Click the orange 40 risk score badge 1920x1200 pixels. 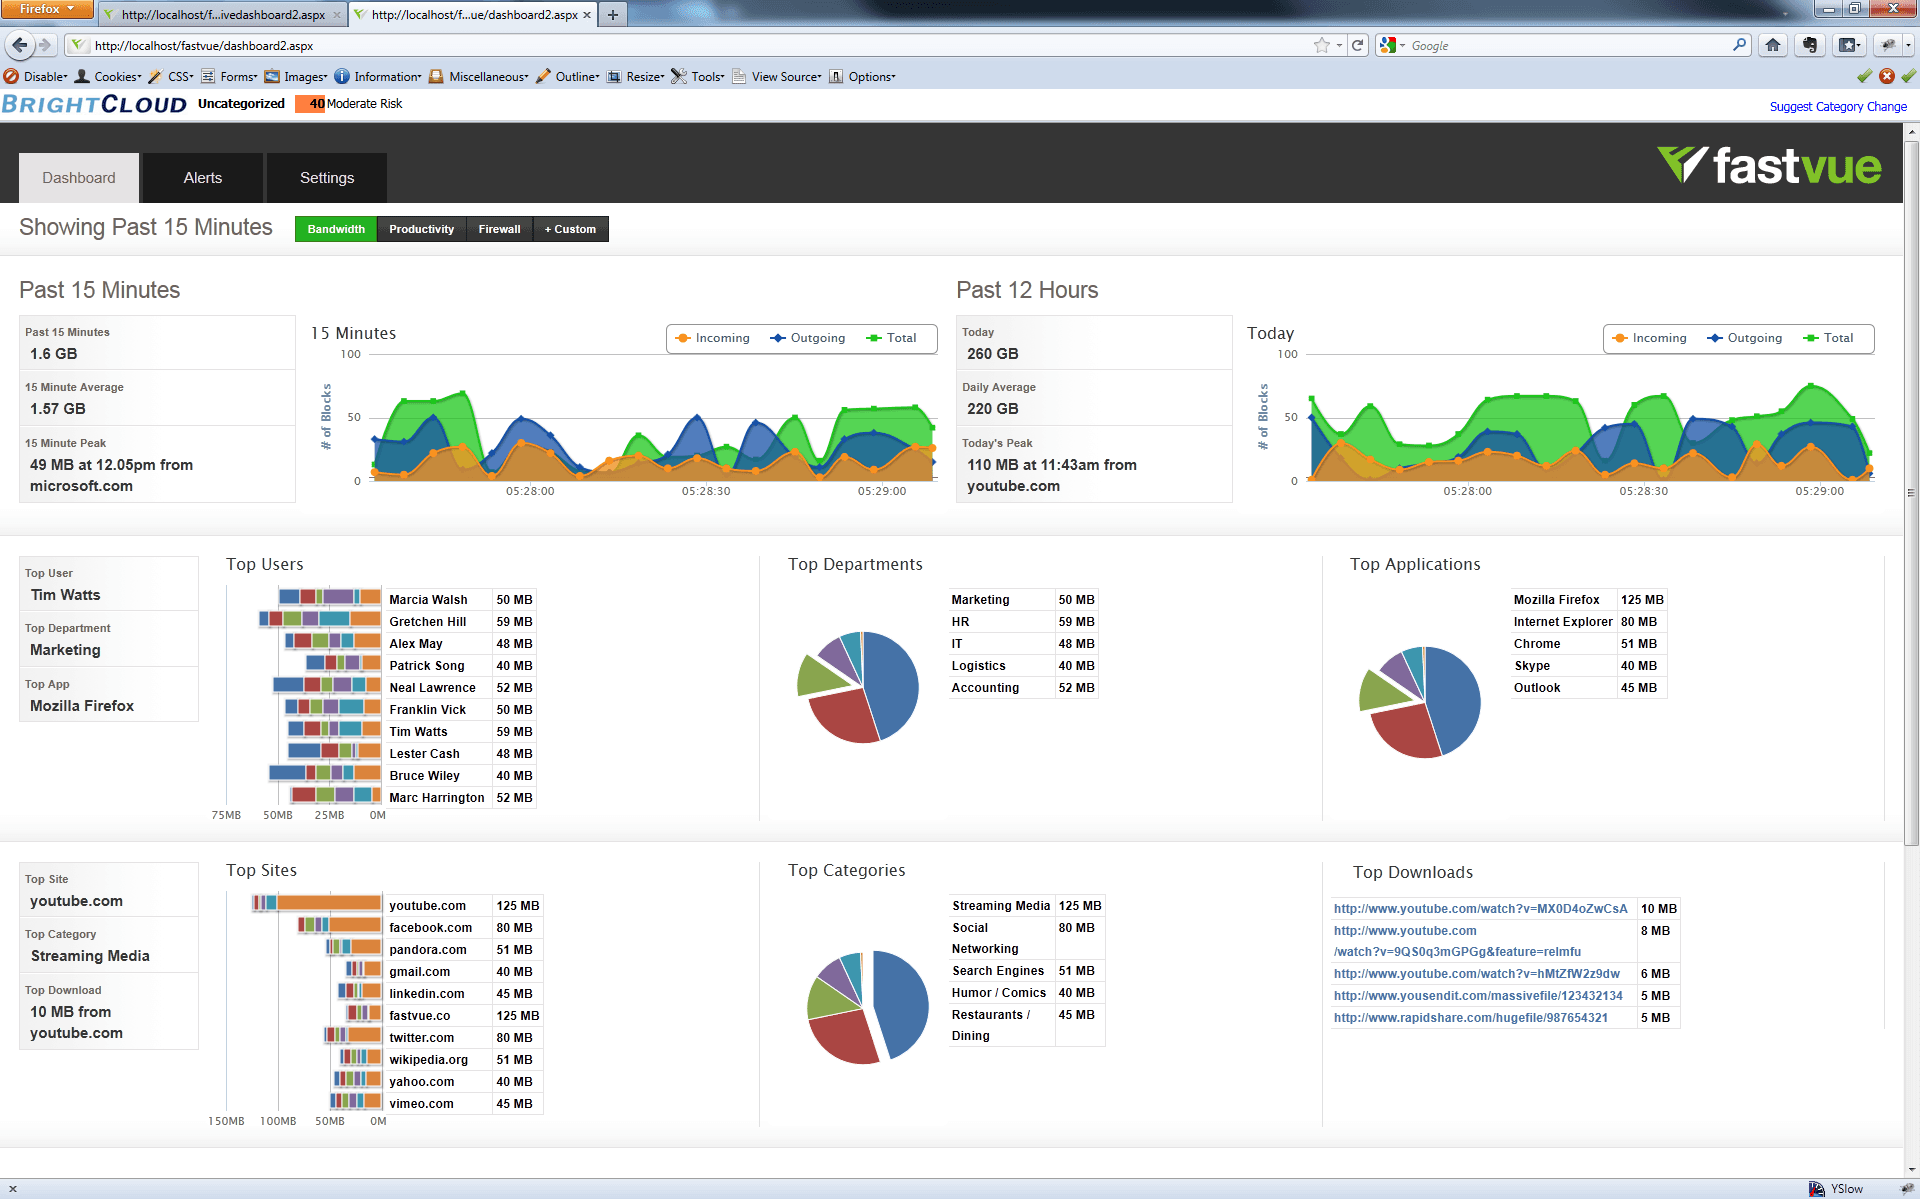tap(310, 104)
